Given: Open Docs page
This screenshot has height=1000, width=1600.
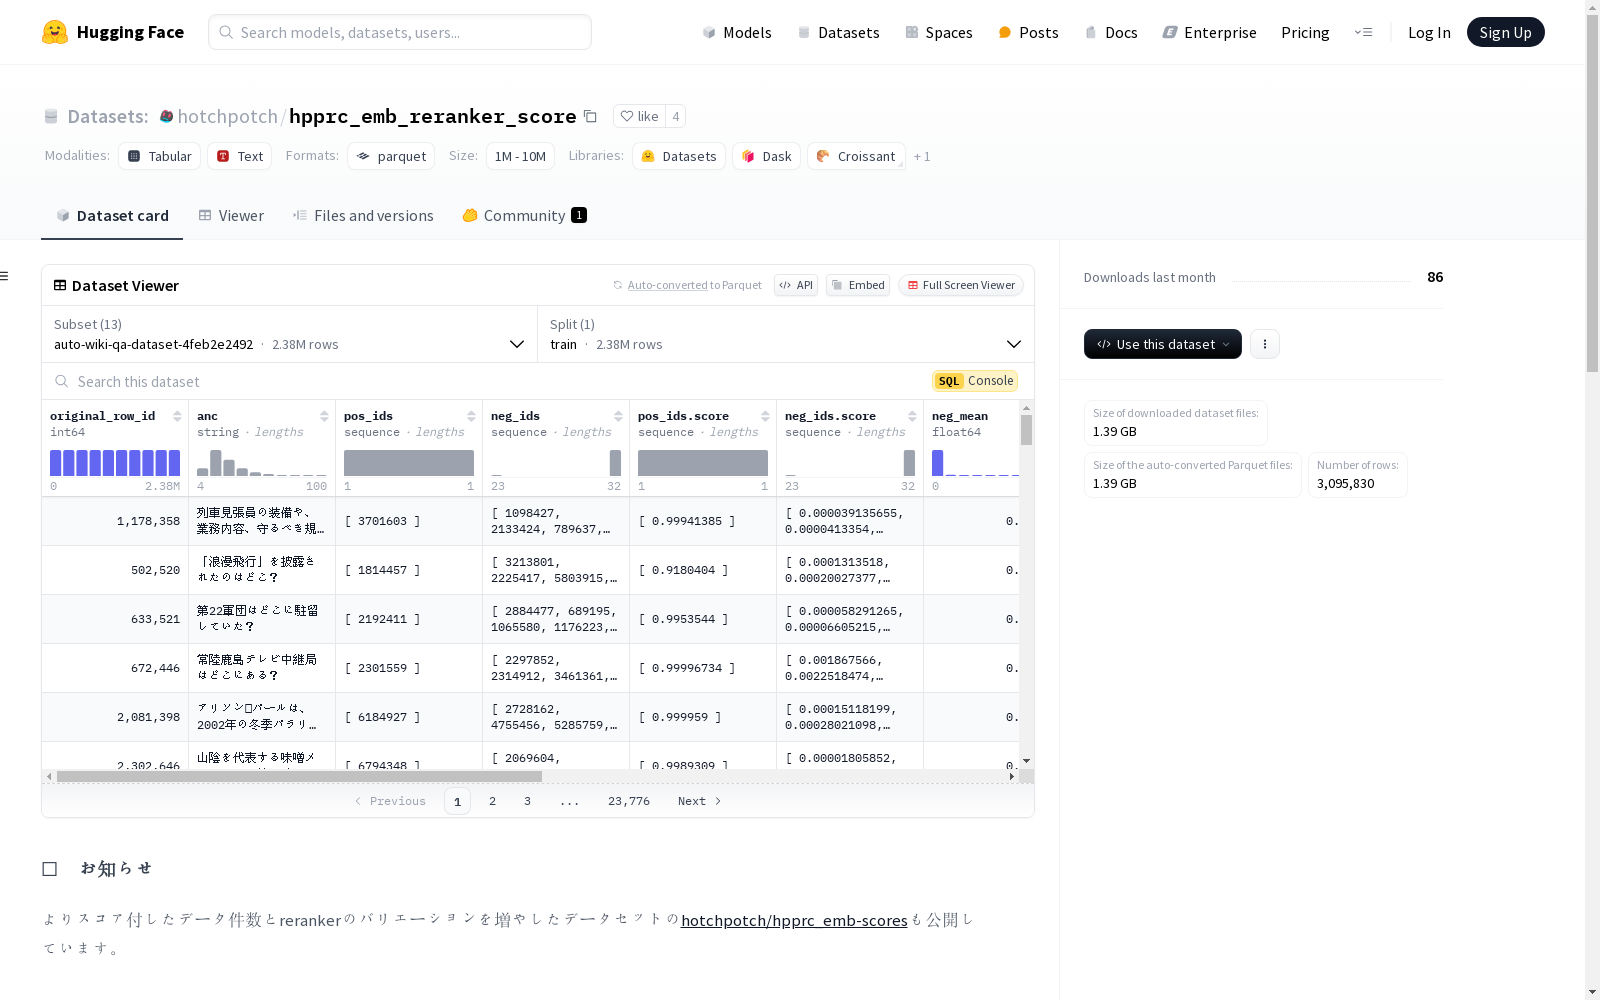Looking at the screenshot, I should 1111,32.
